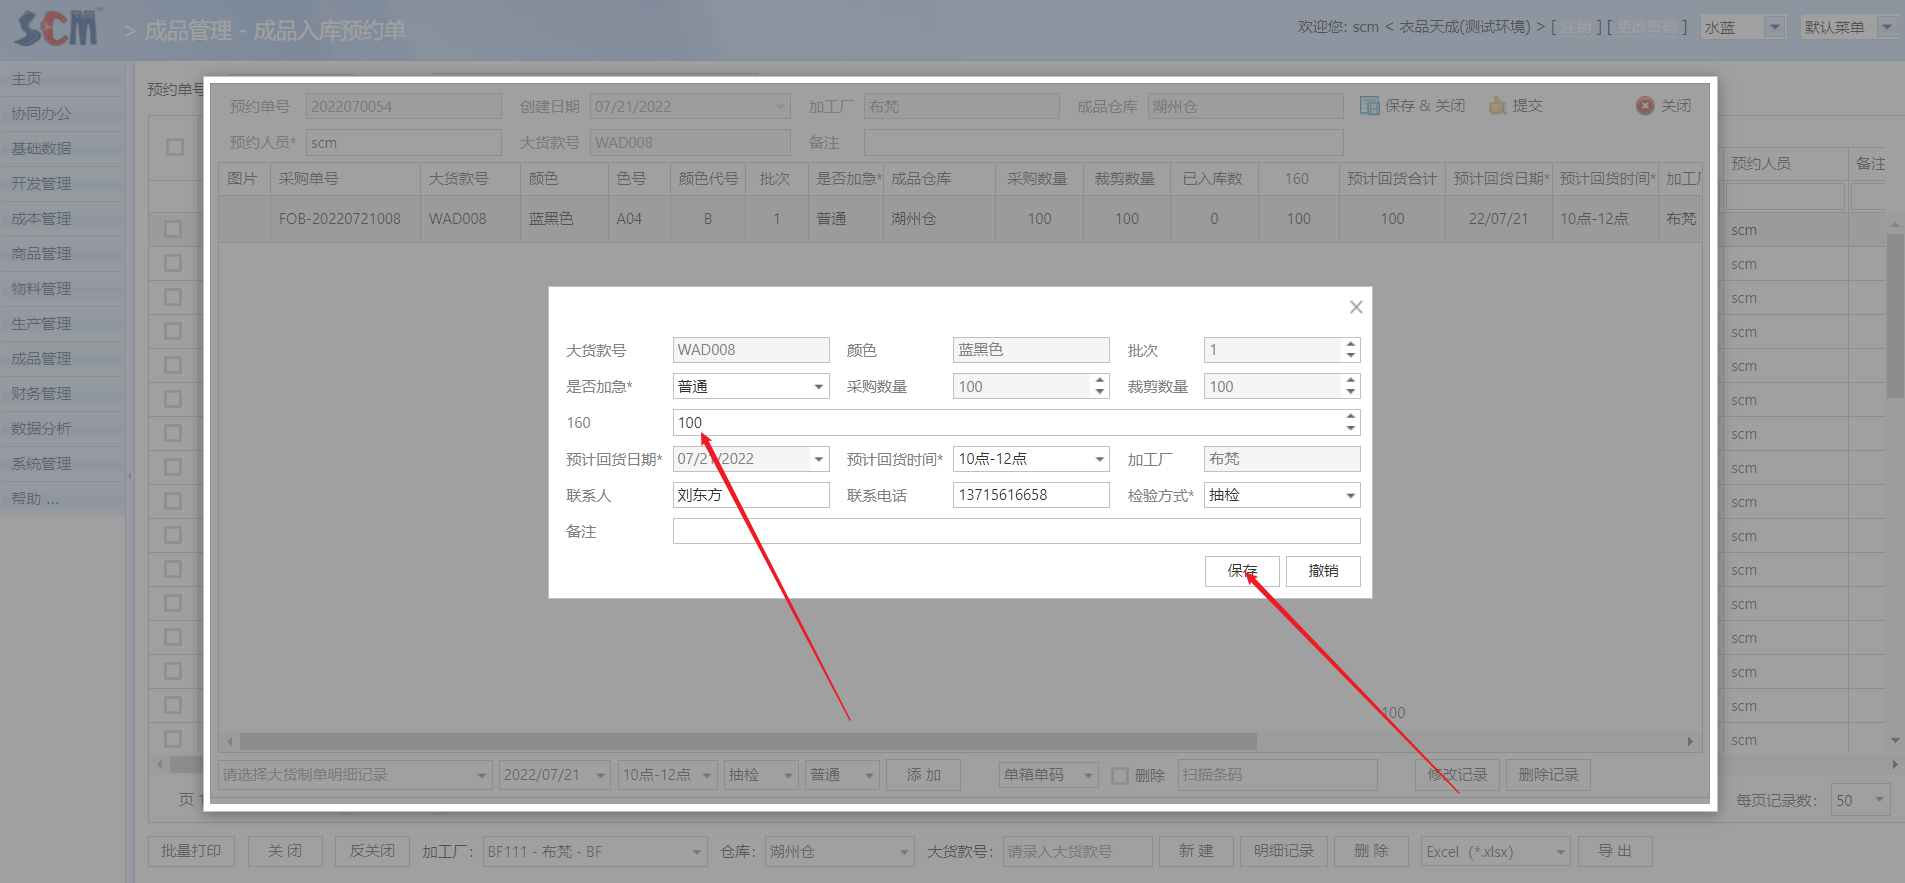Screen dimensions: 1905x883
Task: Open the 是否加急 dropdown
Action: pos(818,387)
